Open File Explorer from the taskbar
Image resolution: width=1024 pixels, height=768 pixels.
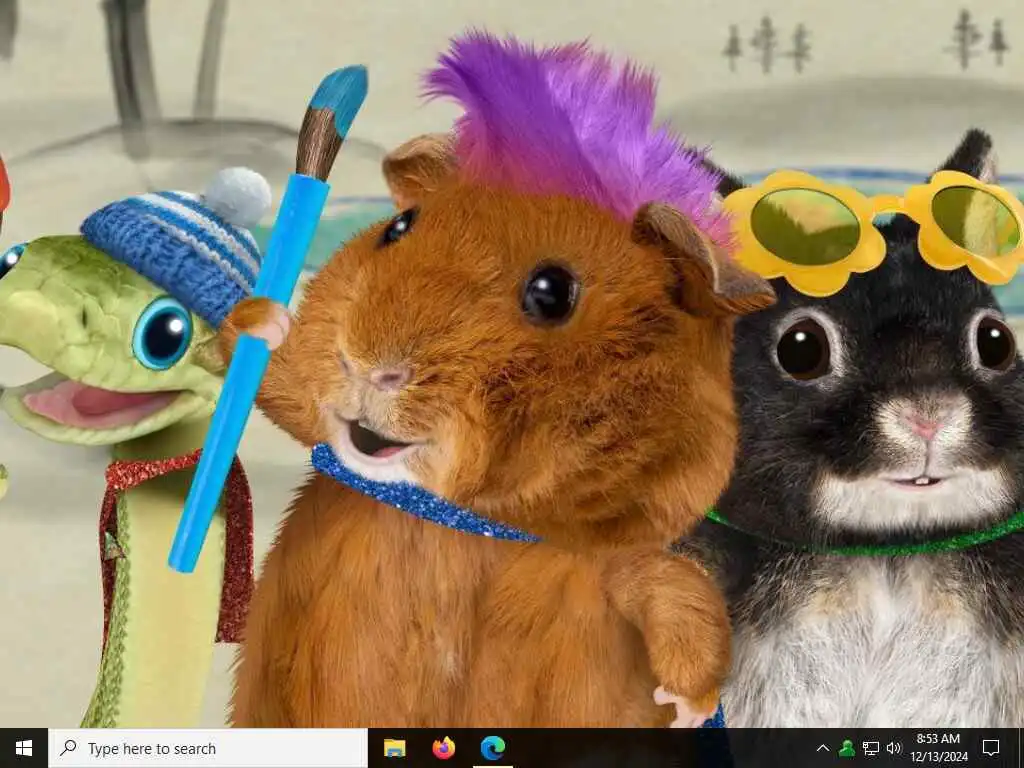[x=394, y=748]
